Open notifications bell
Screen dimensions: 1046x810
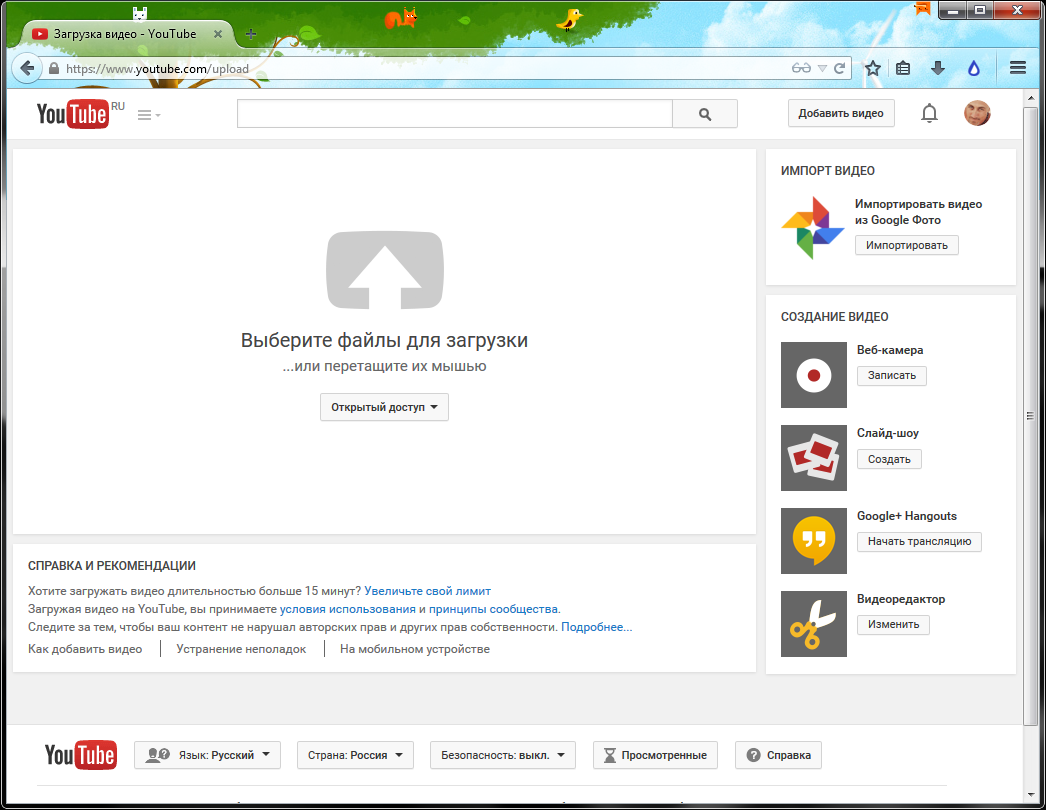(x=929, y=113)
